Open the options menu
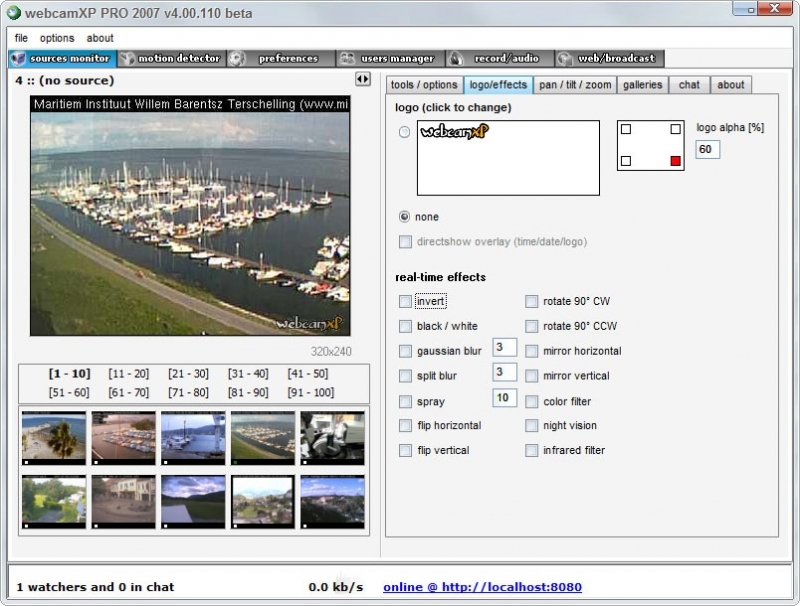Screen dimensions: 800x606 pos(57,38)
